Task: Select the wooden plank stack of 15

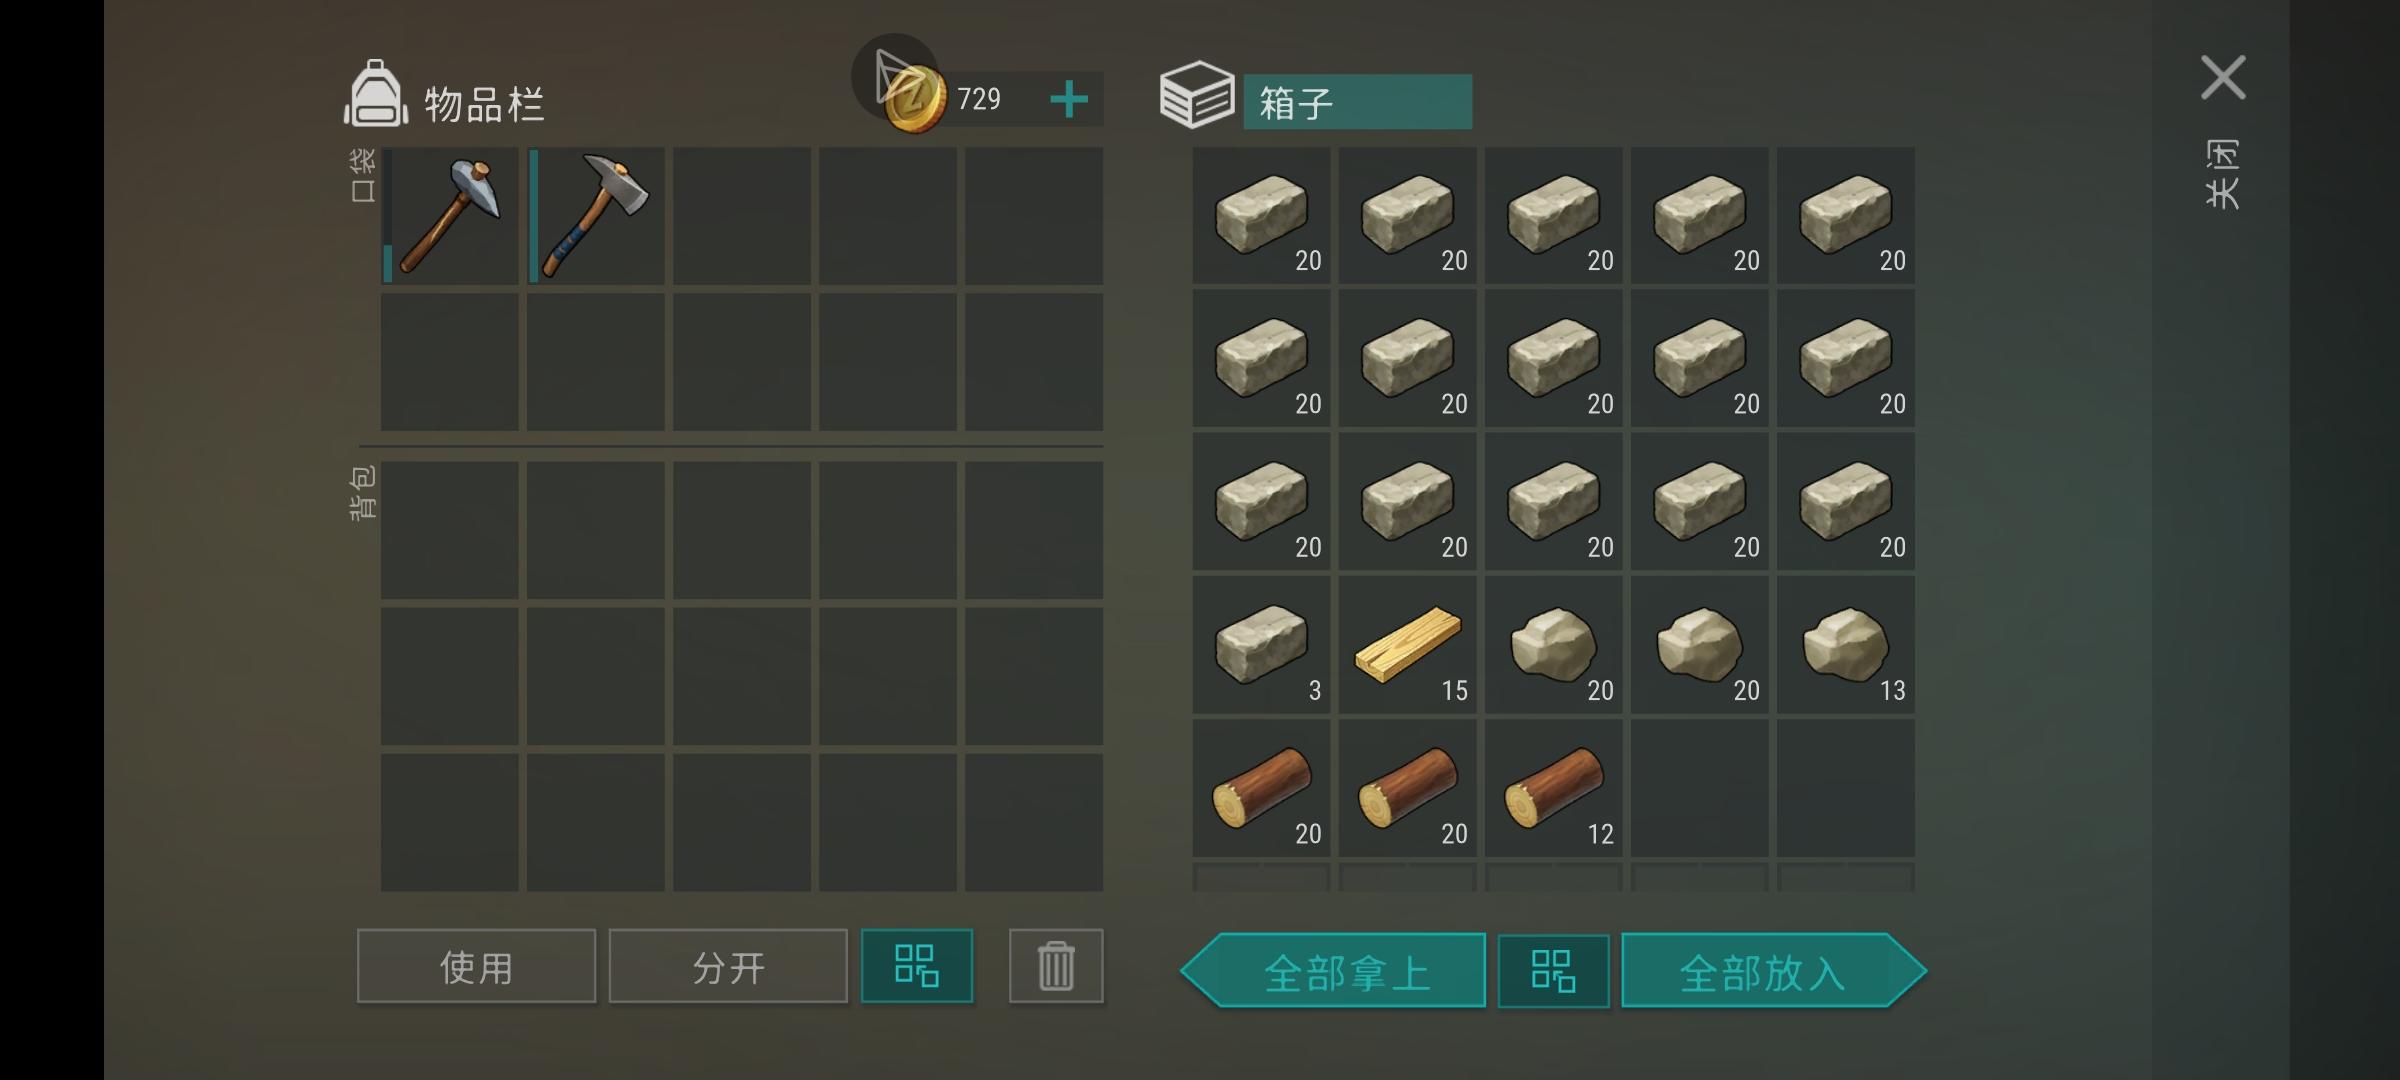Action: 1408,645
